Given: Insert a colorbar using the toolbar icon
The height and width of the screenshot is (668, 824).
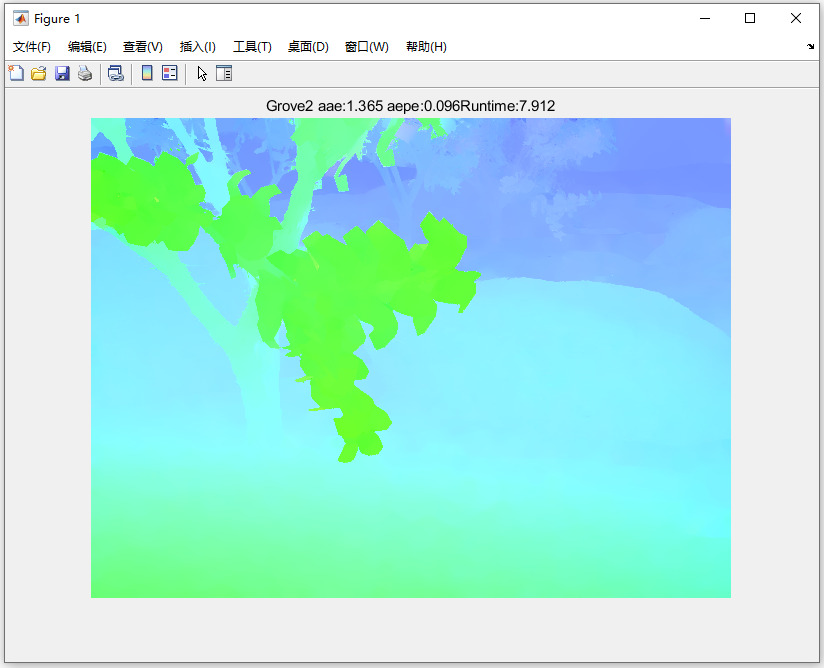Looking at the screenshot, I should (x=147, y=73).
